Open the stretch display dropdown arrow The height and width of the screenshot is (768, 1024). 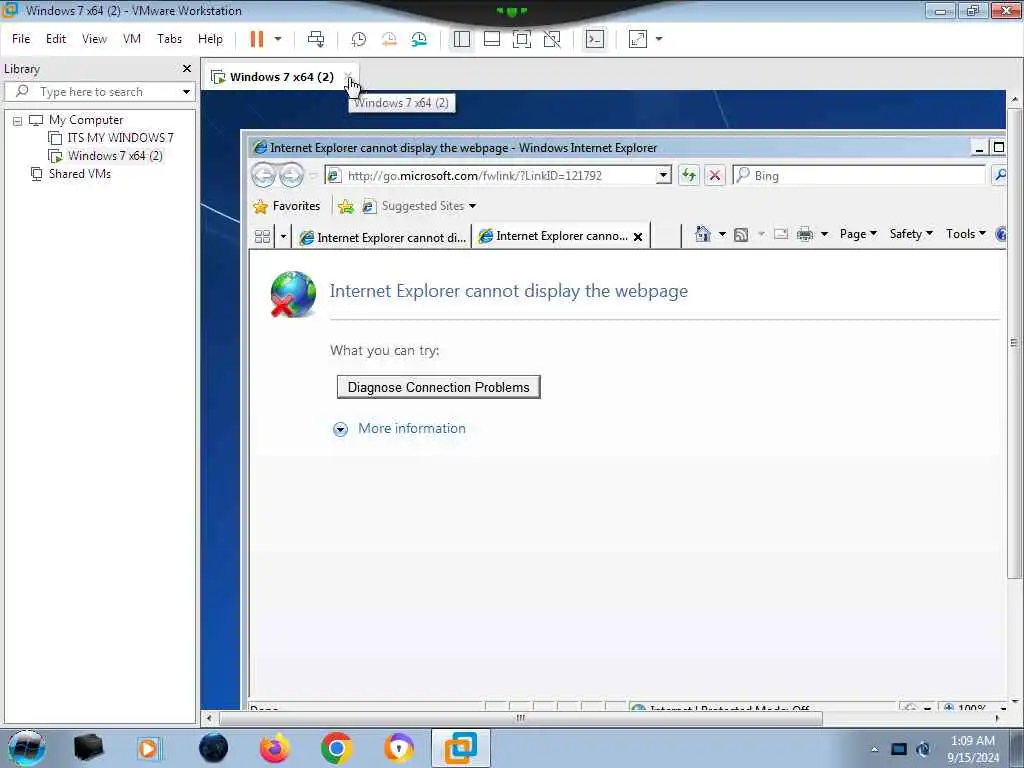(x=659, y=39)
